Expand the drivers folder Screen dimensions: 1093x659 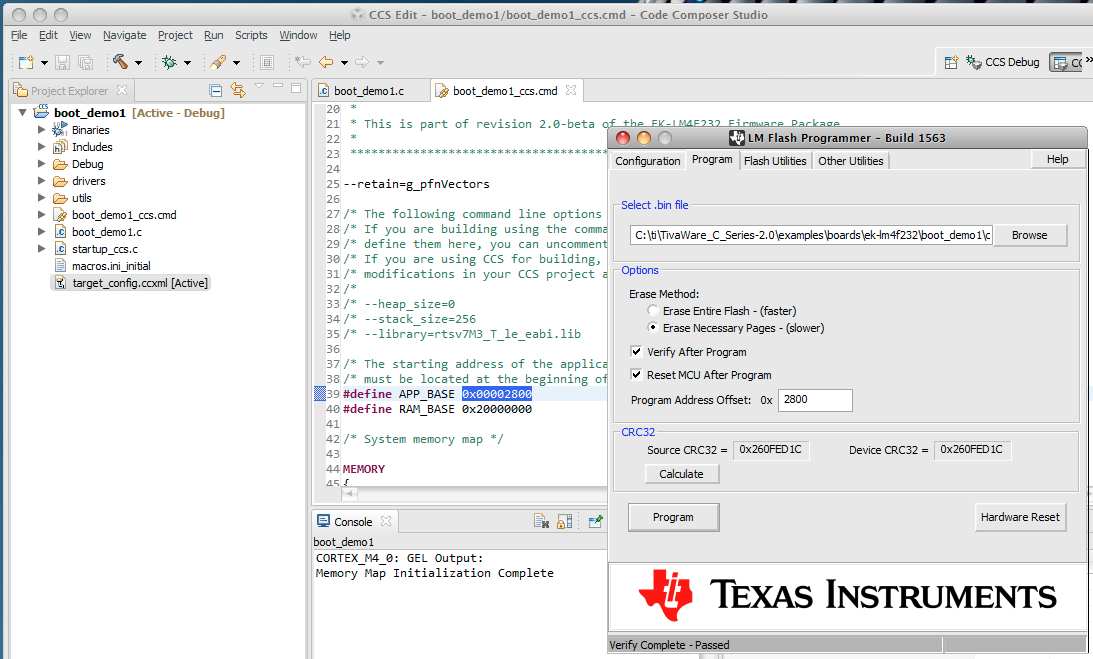point(41,181)
